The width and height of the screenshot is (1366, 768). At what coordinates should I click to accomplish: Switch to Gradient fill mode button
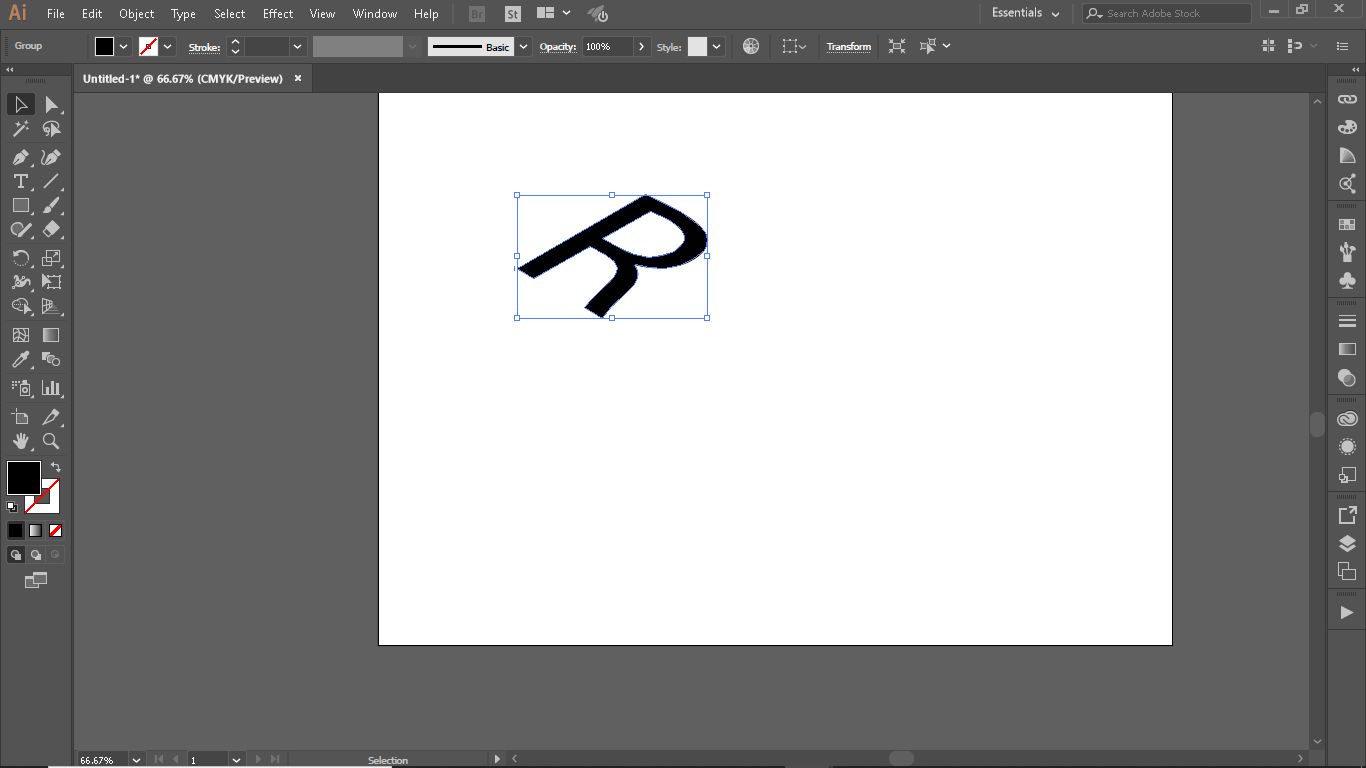(35, 530)
